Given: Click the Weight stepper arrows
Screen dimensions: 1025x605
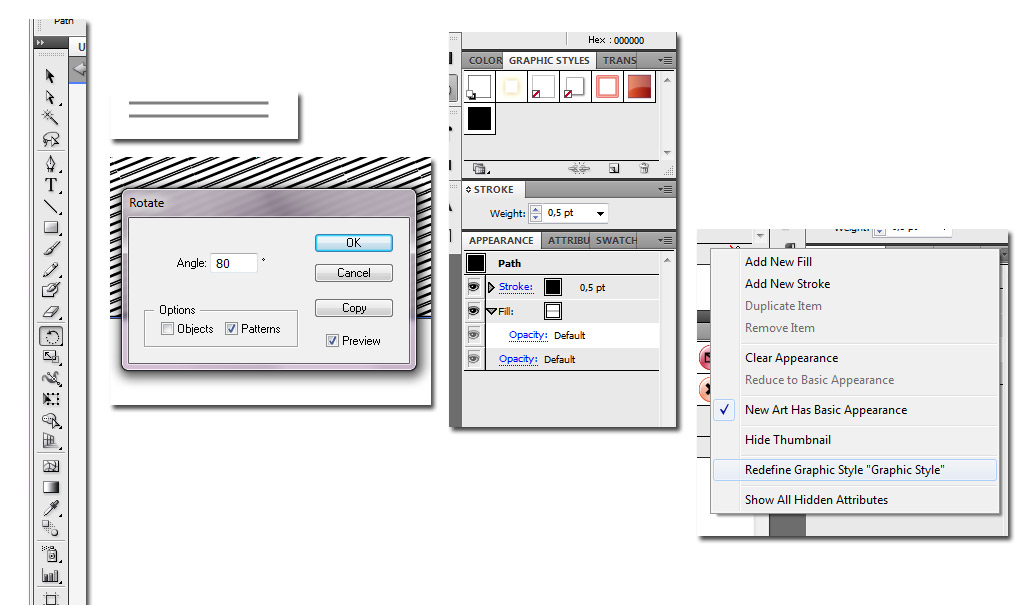Looking at the screenshot, I should pos(535,214).
